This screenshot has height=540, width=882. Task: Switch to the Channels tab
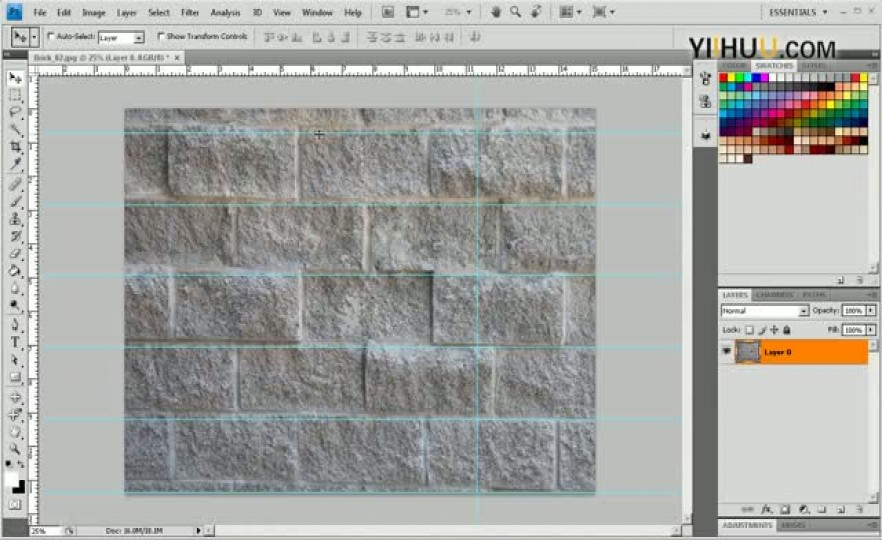(774, 295)
